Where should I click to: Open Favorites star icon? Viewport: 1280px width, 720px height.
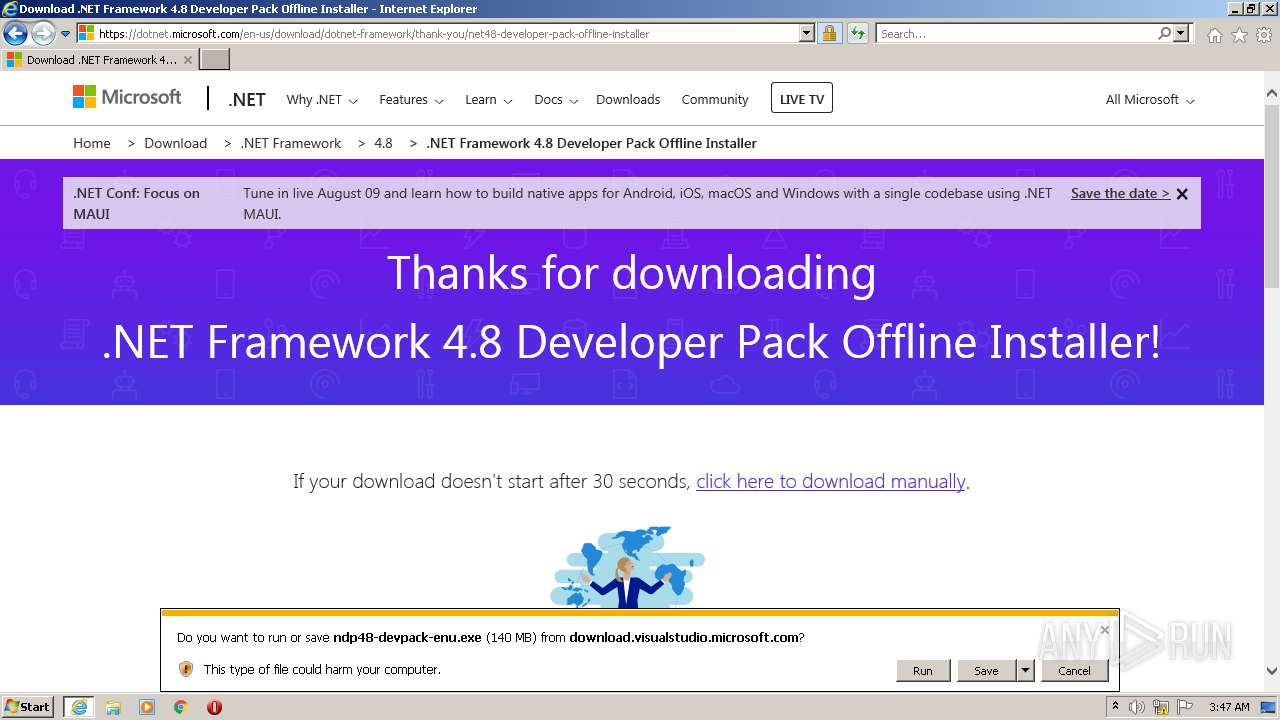click(x=1239, y=35)
